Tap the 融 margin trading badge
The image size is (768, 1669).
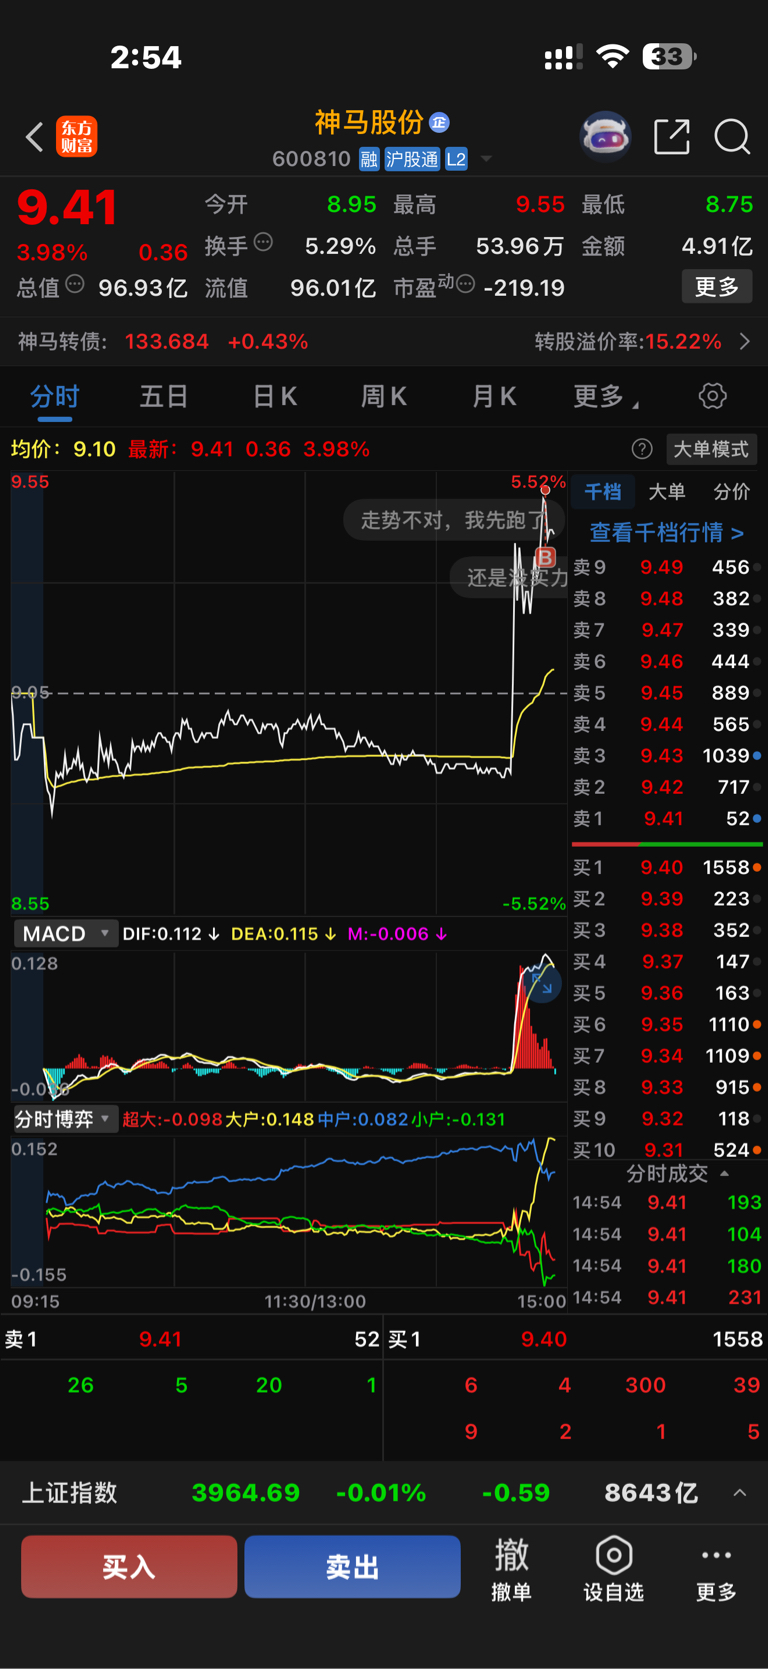pyautogui.click(x=369, y=159)
